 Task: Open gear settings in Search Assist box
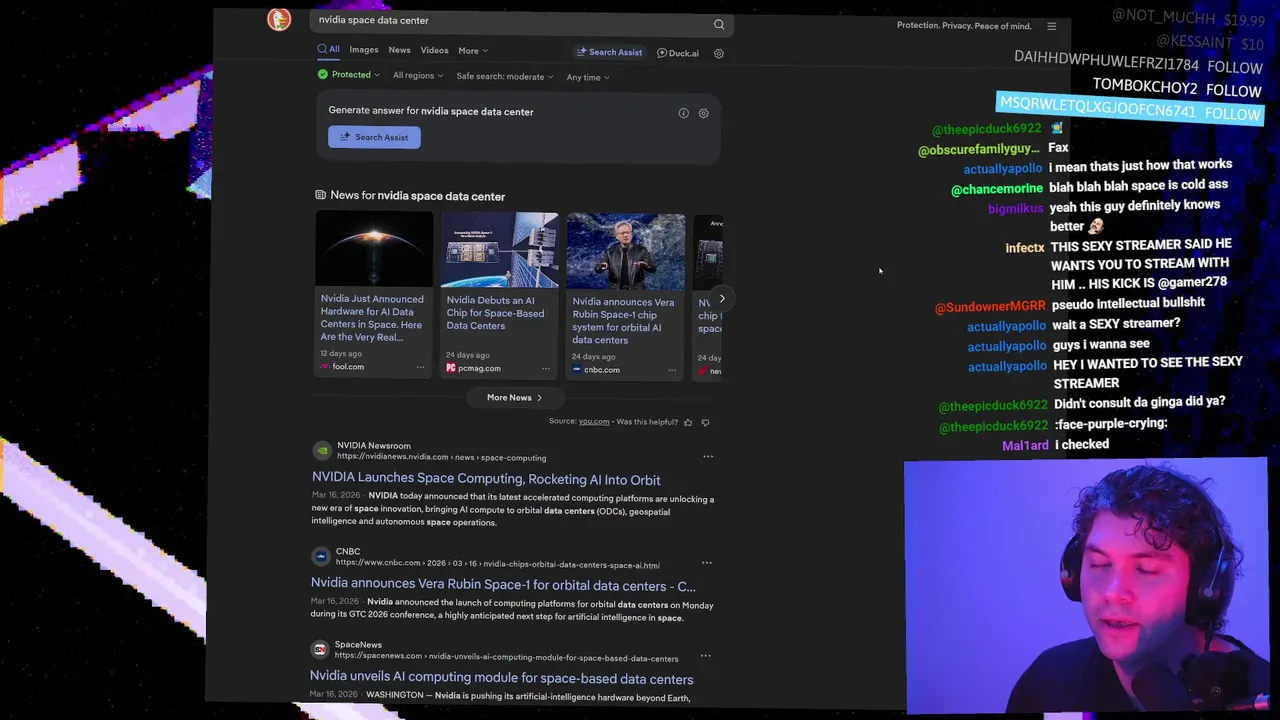click(x=703, y=113)
